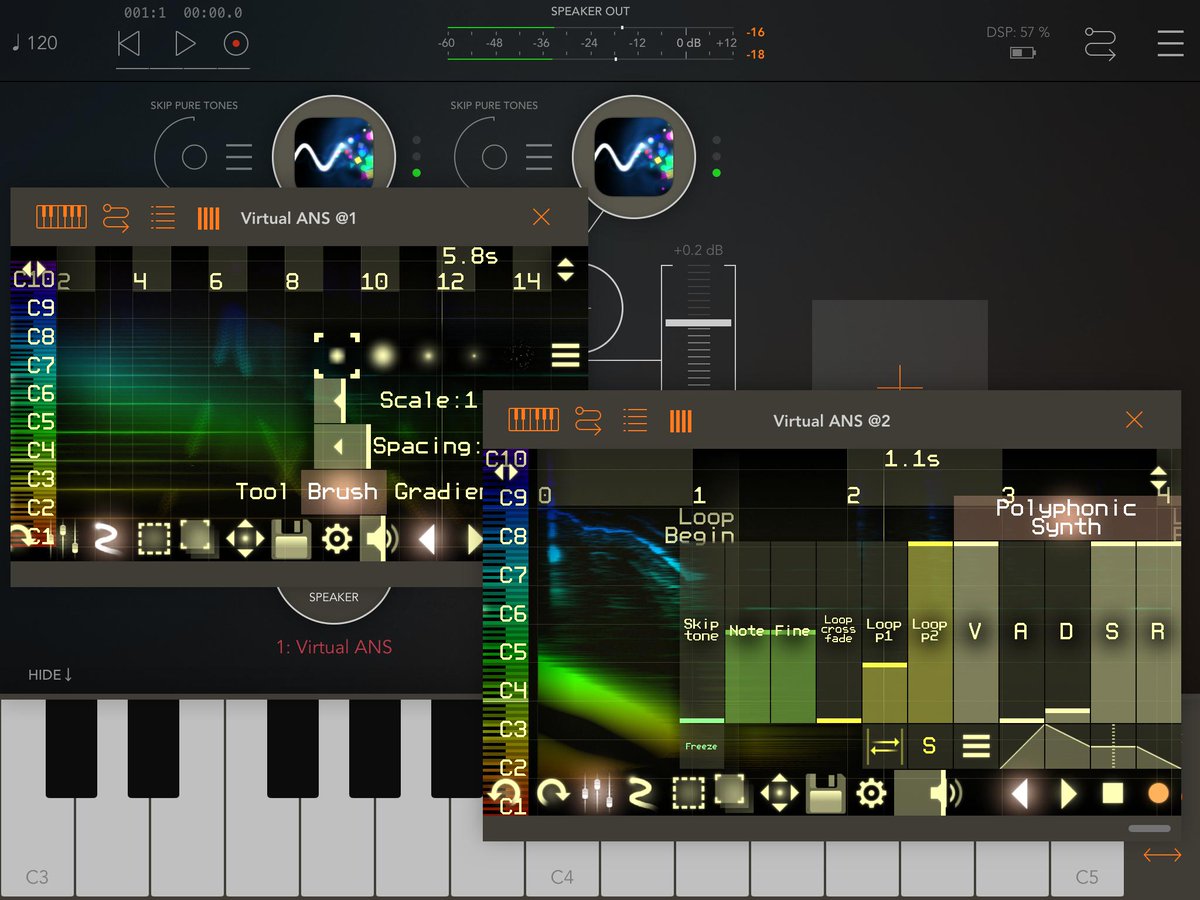
Task: Click undo arrow in Virtual ANS @2 toolbar
Action: point(505,794)
